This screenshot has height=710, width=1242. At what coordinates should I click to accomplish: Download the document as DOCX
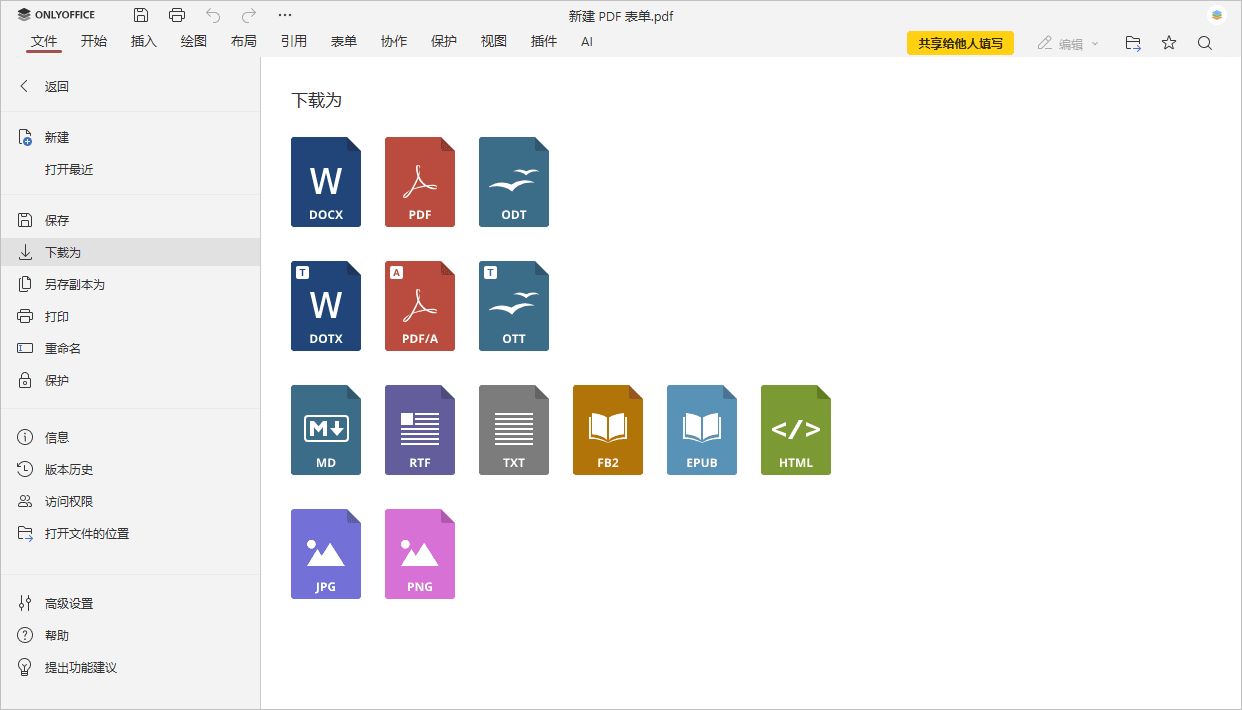point(325,181)
